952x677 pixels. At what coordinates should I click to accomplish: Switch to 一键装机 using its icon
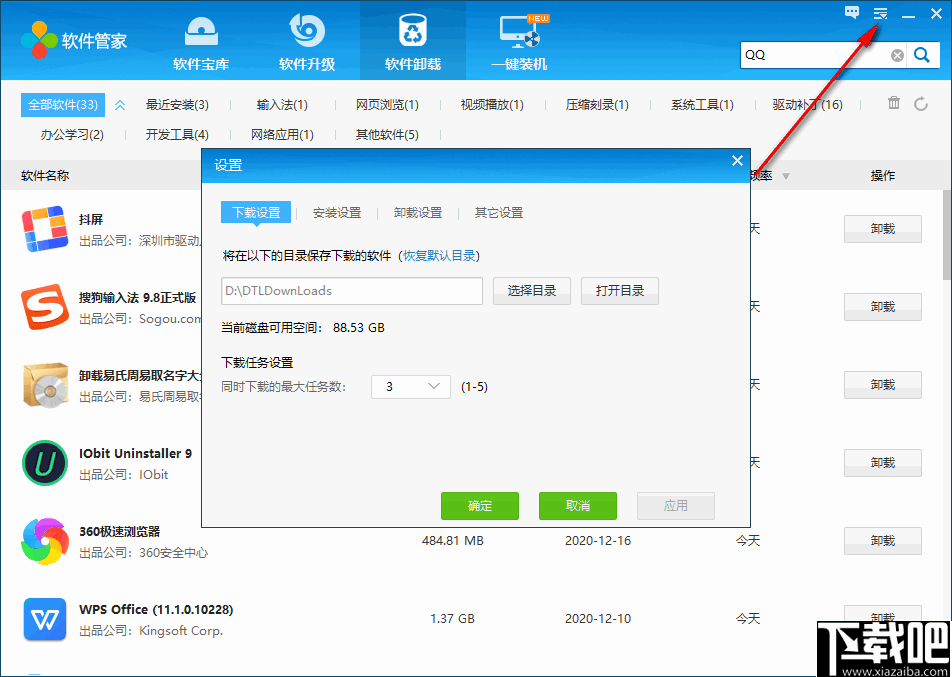coord(519,30)
